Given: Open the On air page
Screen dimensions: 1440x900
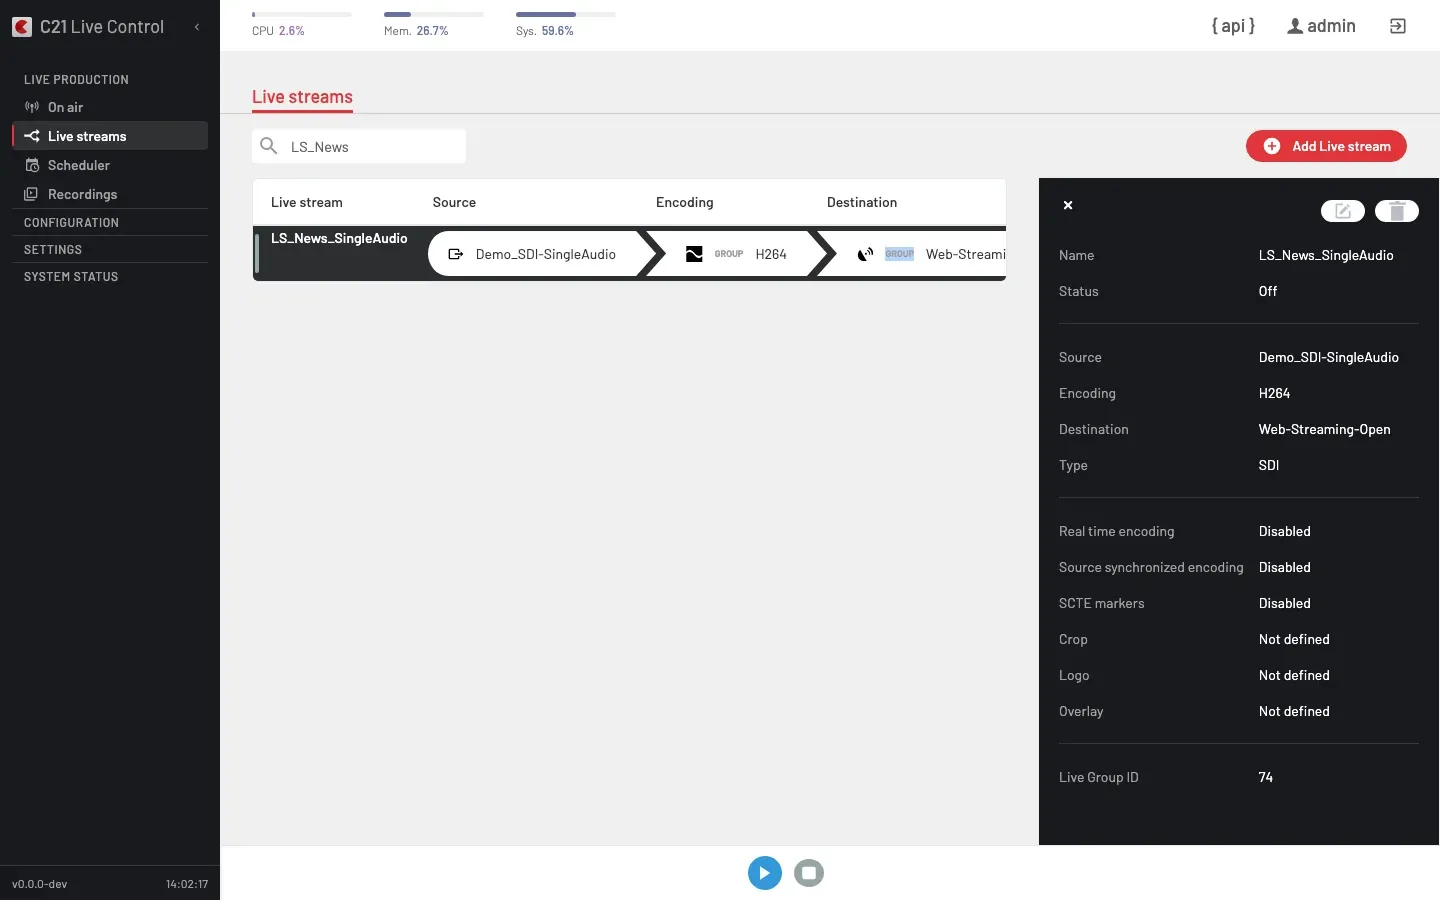Looking at the screenshot, I should (x=110, y=107).
